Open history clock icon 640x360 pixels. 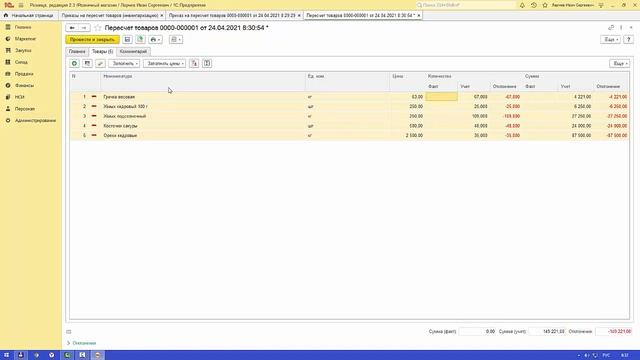coord(533,5)
